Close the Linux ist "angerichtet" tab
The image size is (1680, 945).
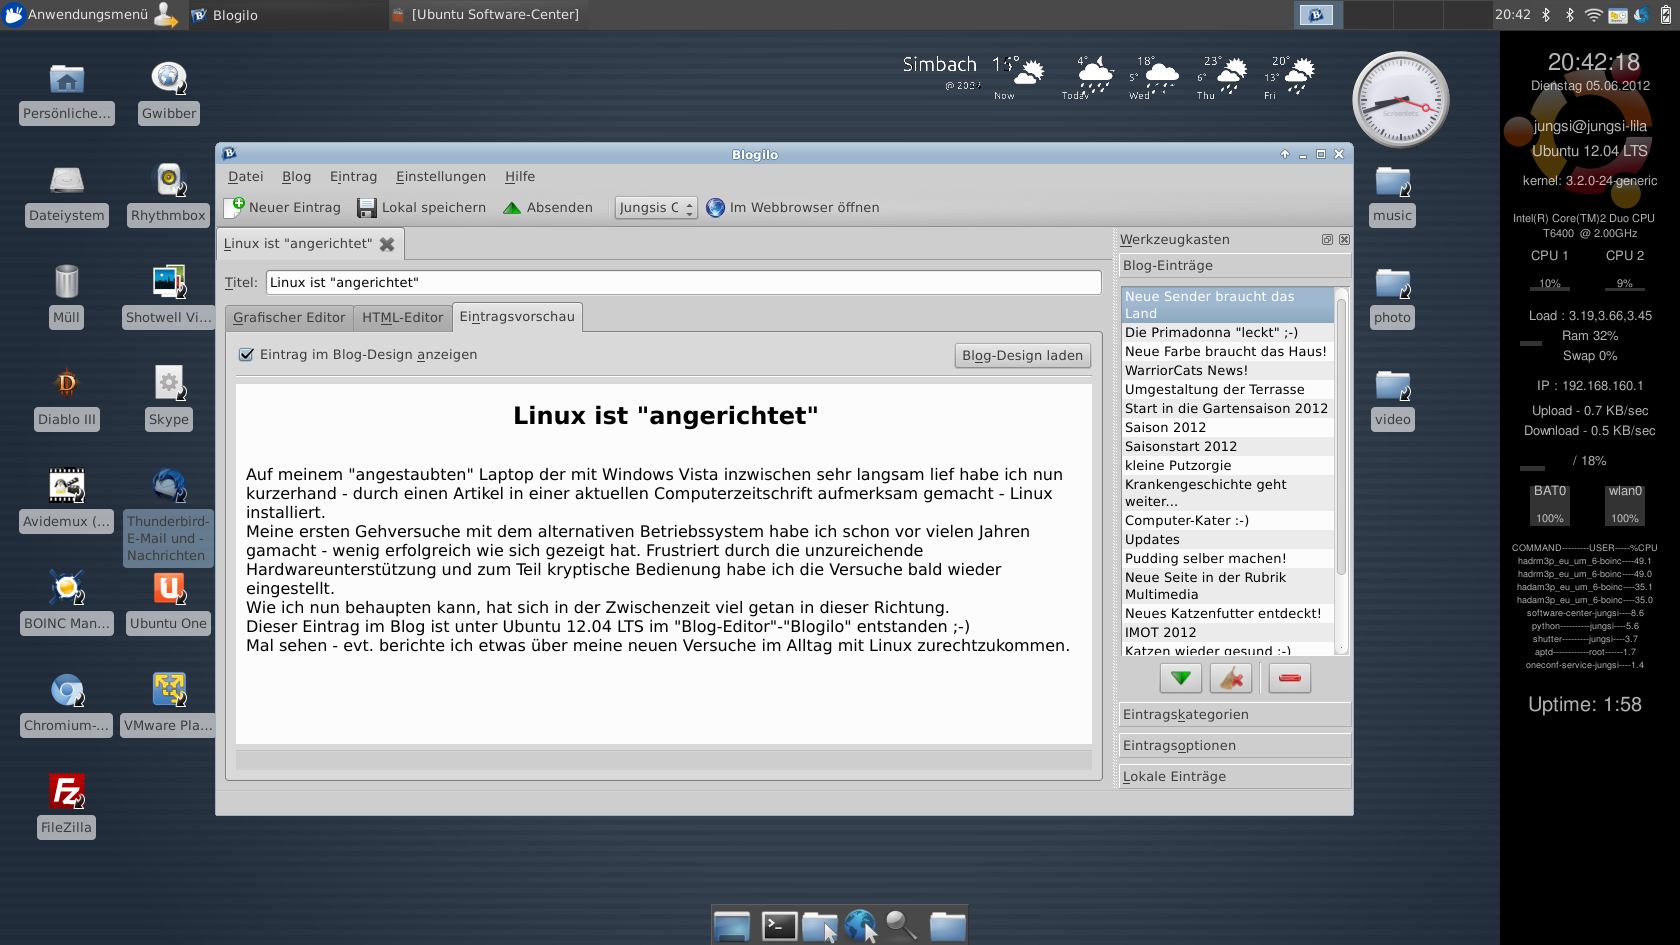(x=387, y=244)
